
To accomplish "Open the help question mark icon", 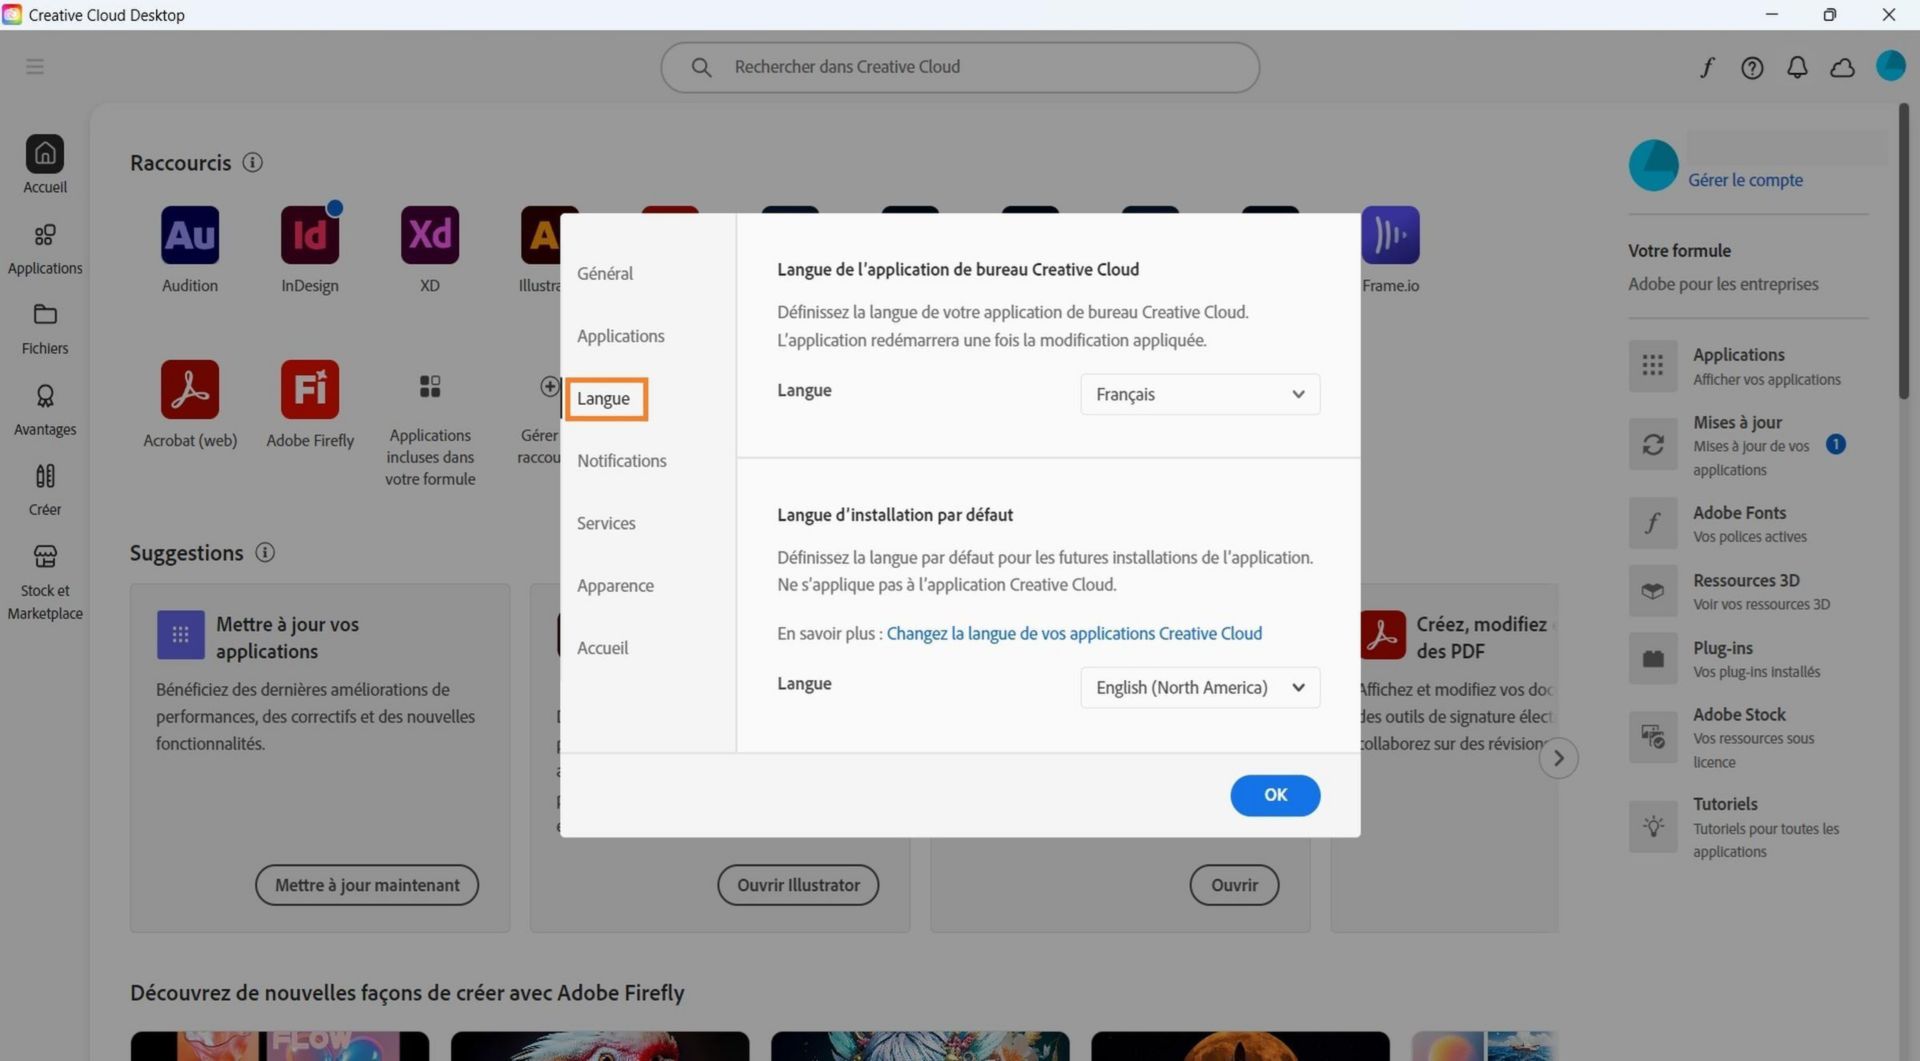I will (x=1752, y=67).
